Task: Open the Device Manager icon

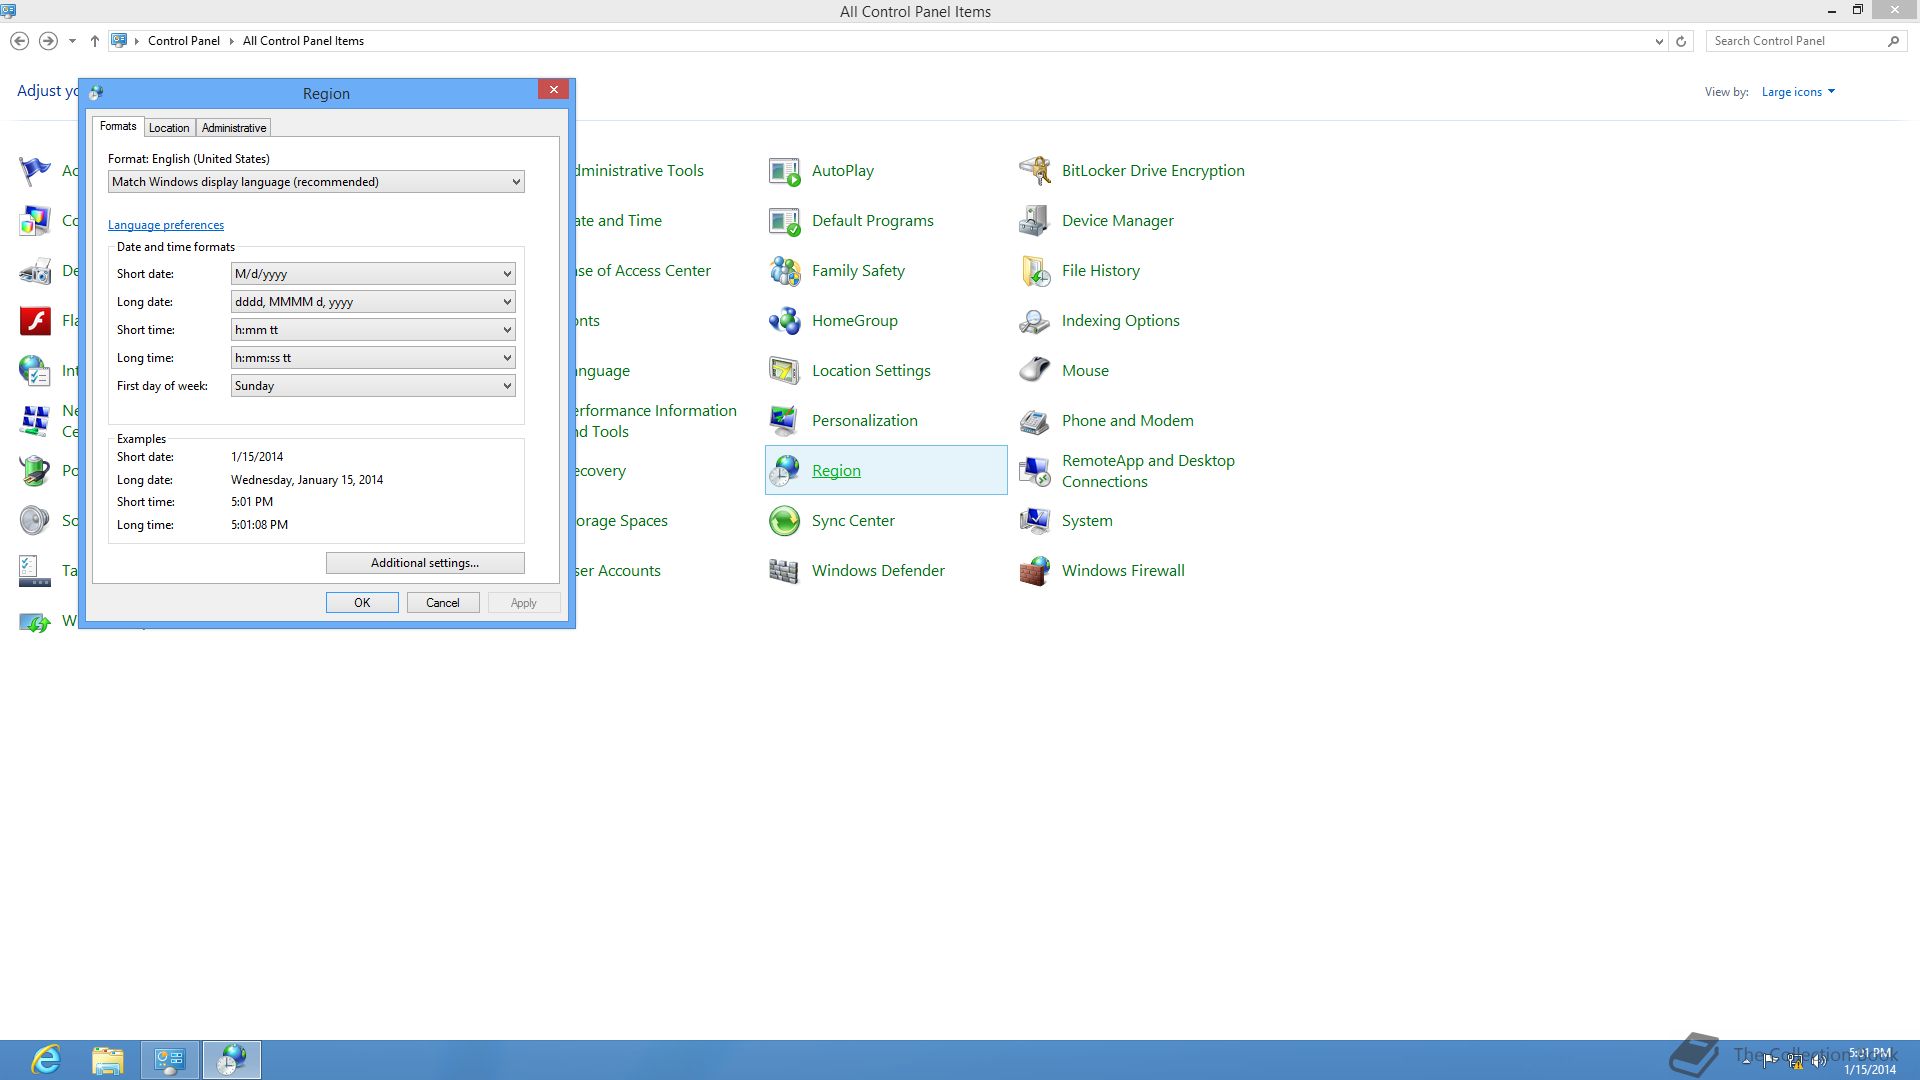Action: click(x=1034, y=221)
